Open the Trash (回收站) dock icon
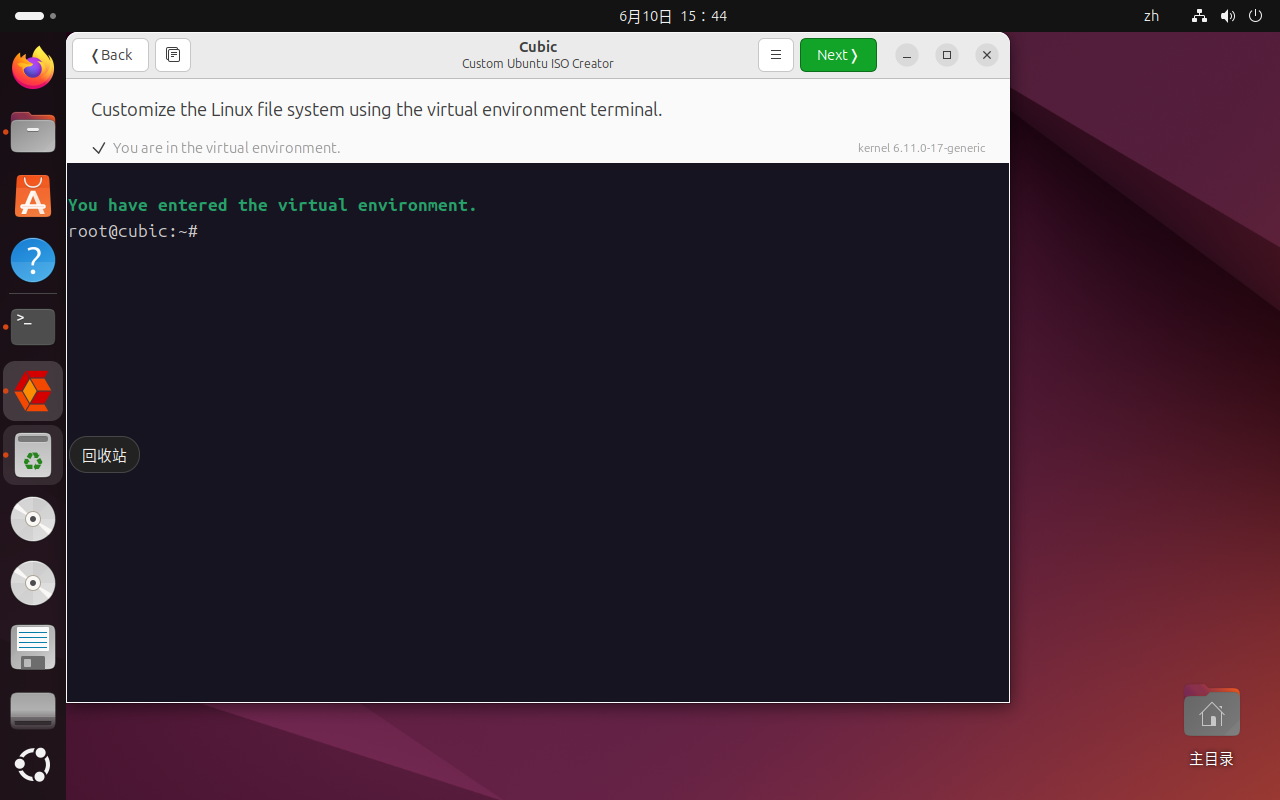 (x=33, y=456)
